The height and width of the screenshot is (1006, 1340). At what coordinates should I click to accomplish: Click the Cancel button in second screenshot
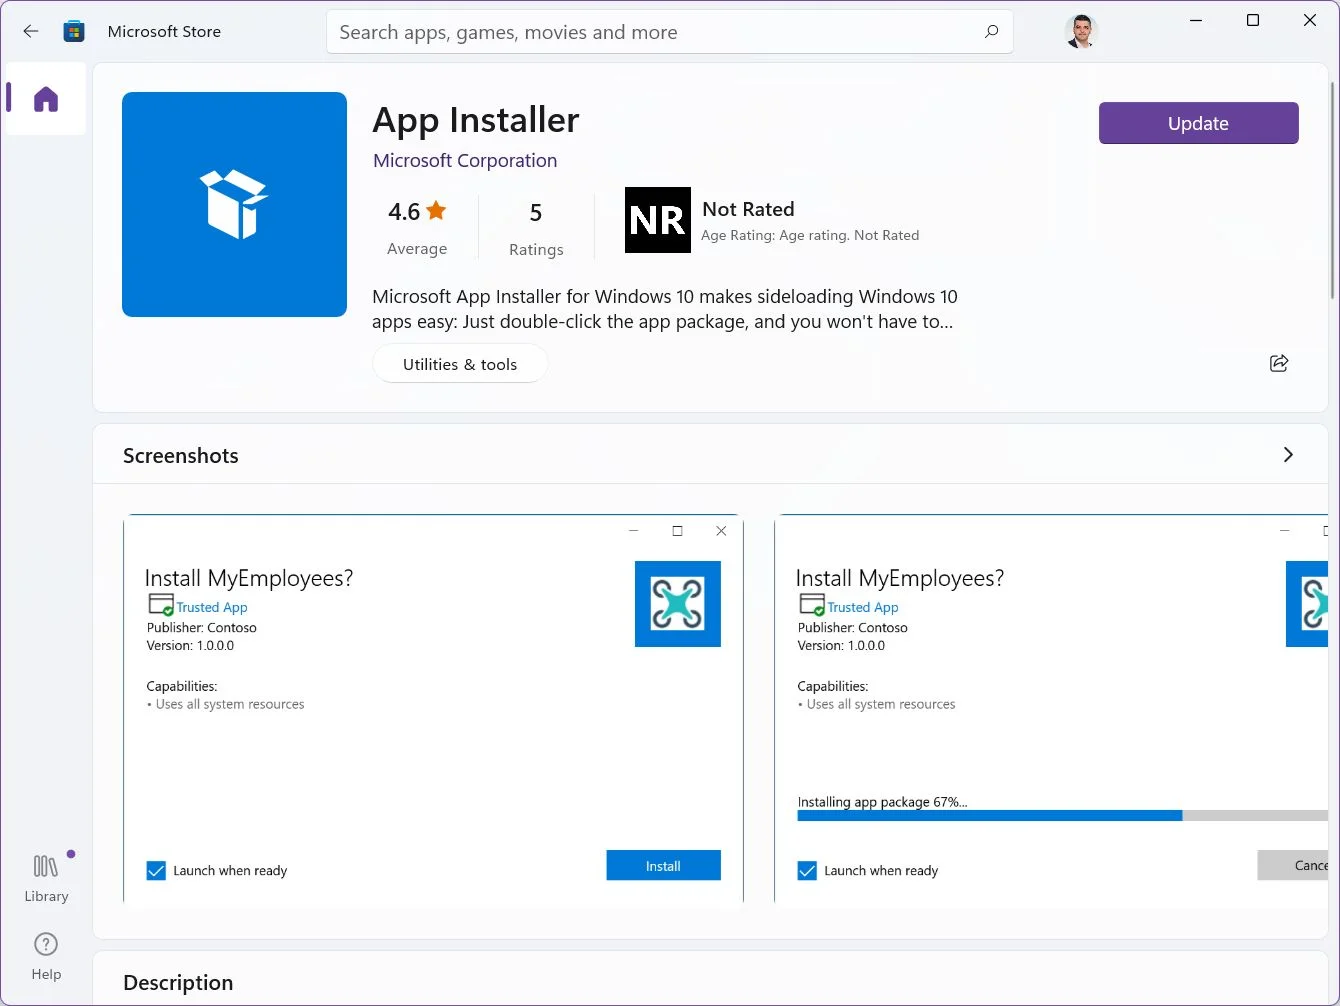(1292, 866)
